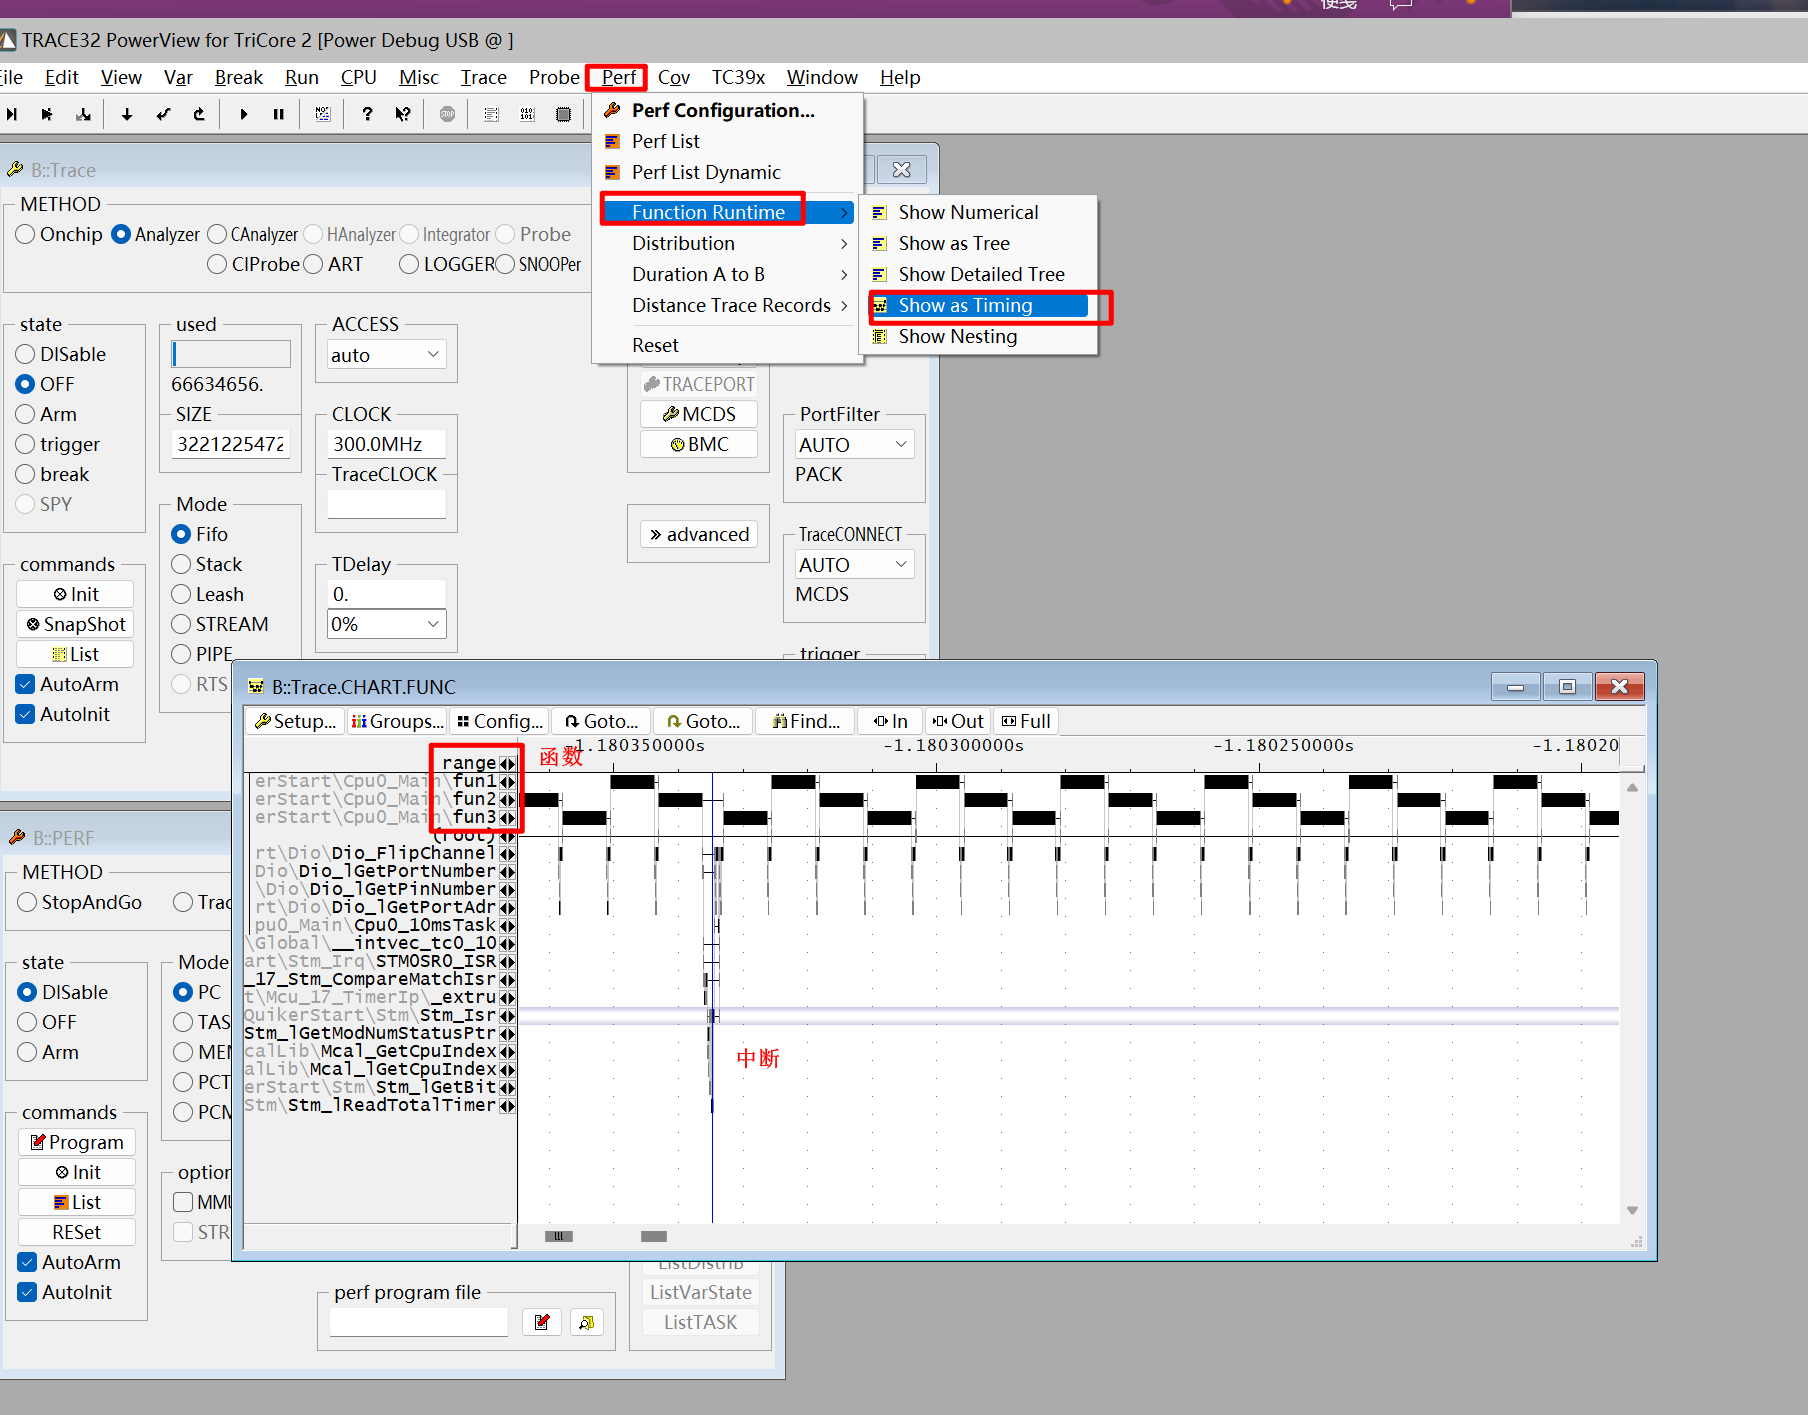This screenshot has height=1415, width=1808.
Task: Open the TDelay percentage dropdown
Action: pyautogui.click(x=386, y=624)
